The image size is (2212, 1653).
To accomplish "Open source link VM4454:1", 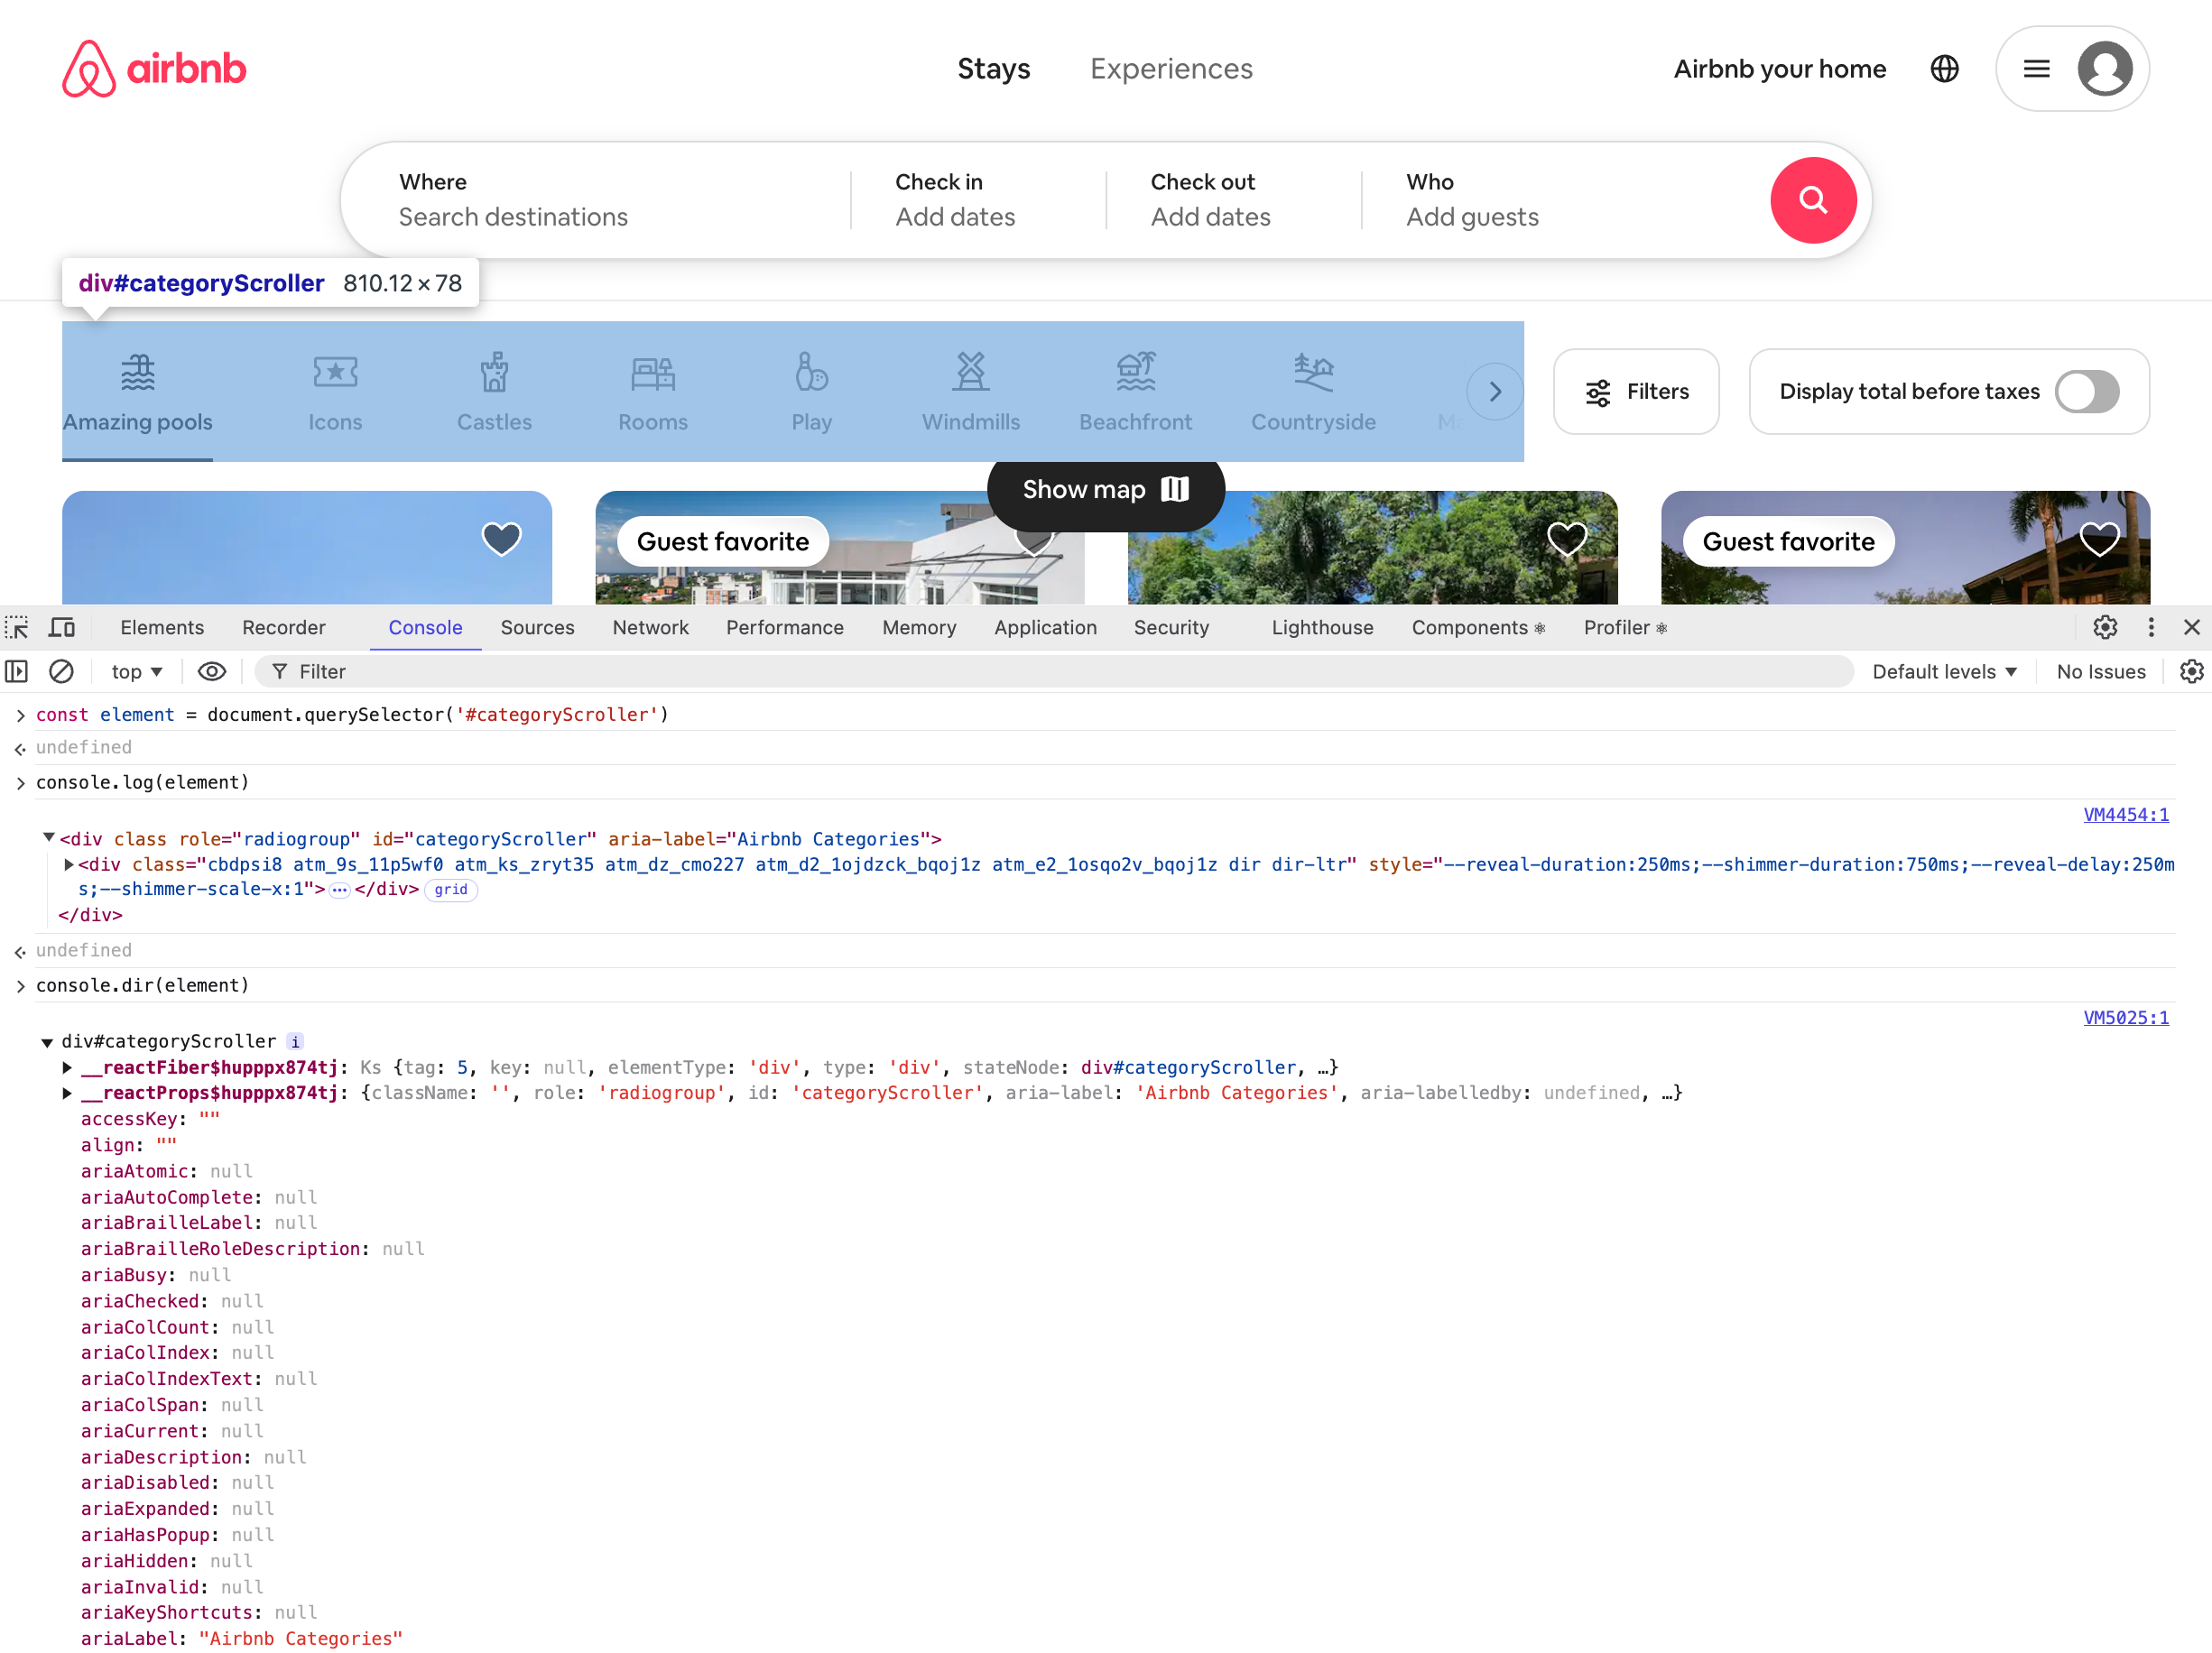I will (x=2125, y=814).
